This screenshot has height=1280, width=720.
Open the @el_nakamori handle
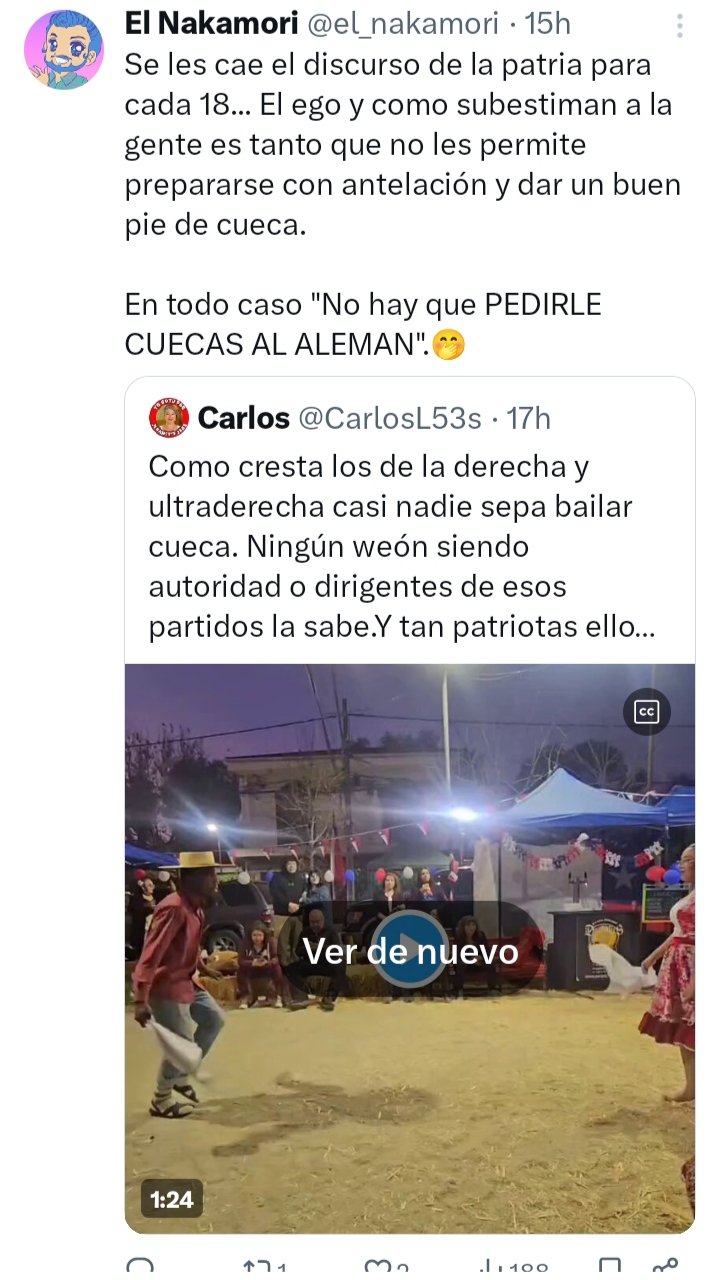coord(402,24)
